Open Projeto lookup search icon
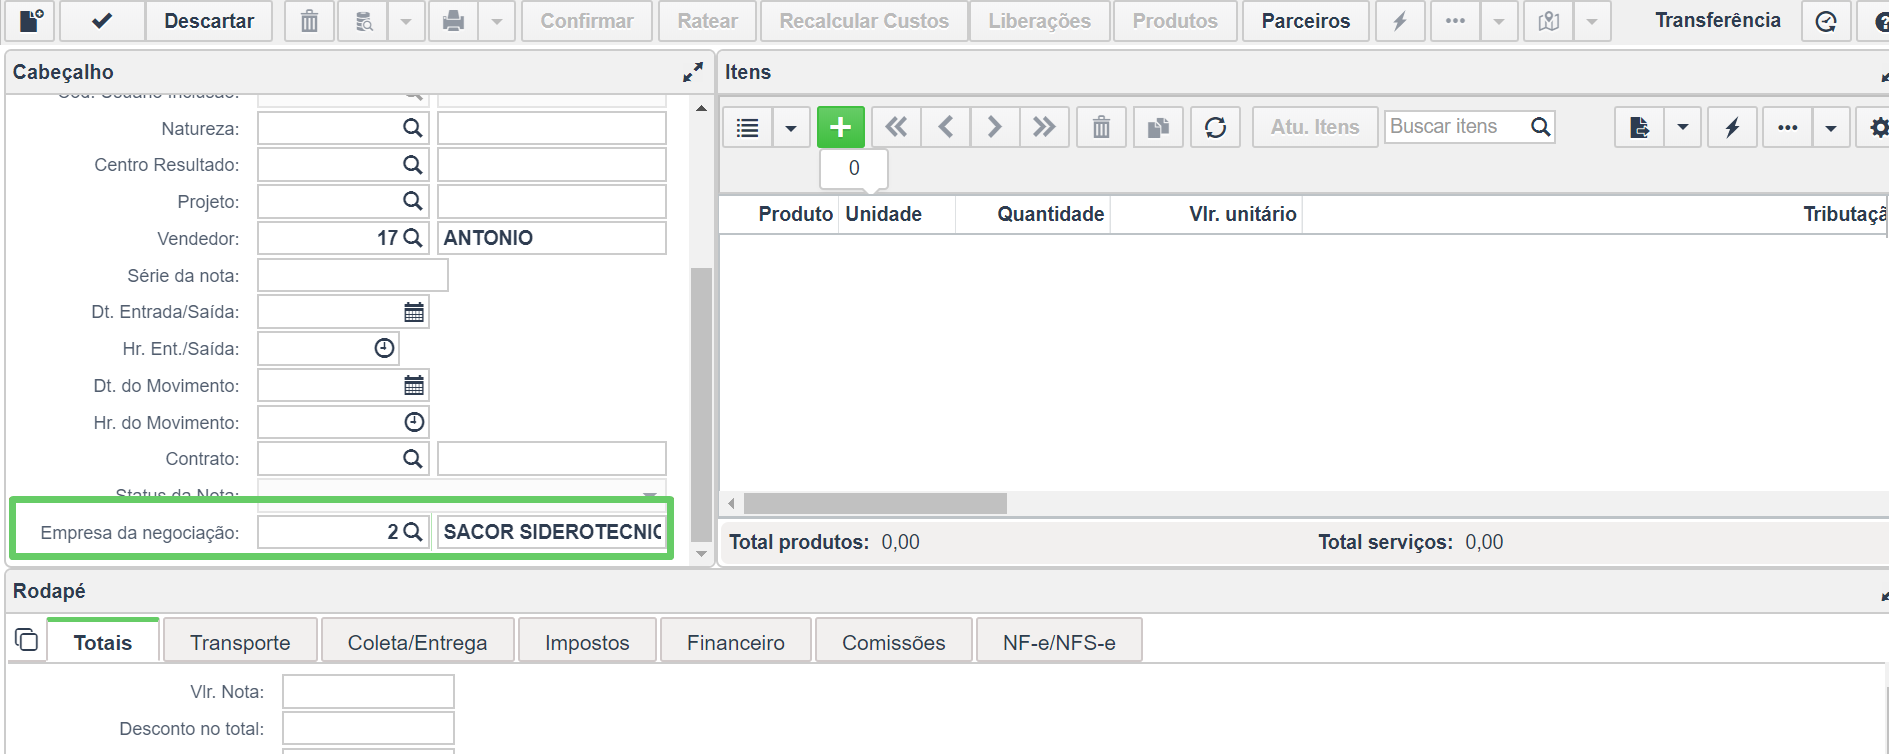1889x754 pixels. click(412, 201)
